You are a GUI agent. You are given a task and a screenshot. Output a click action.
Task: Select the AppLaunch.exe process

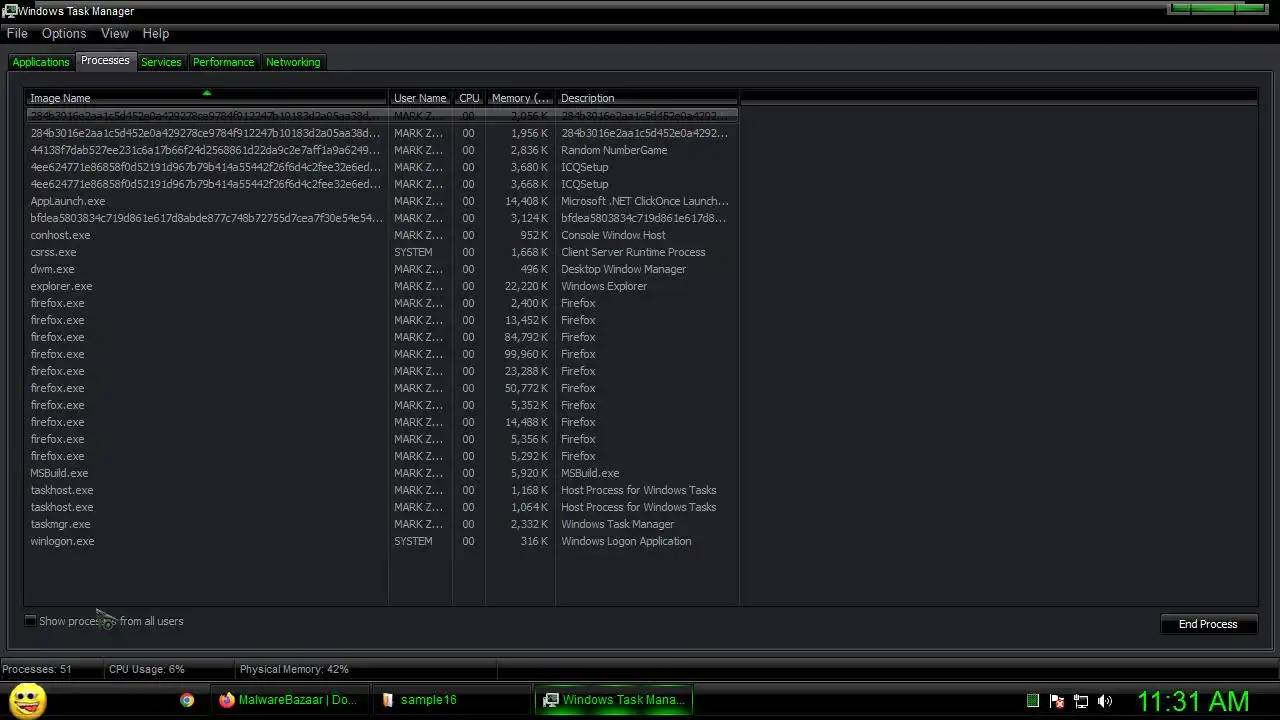(x=68, y=201)
